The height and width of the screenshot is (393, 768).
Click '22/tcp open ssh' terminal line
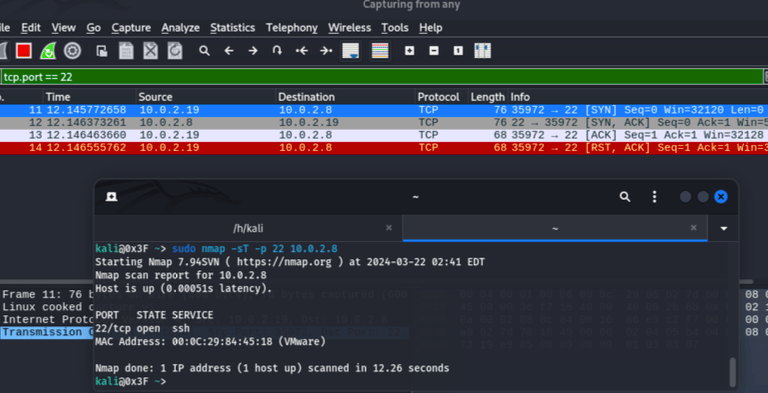143,328
